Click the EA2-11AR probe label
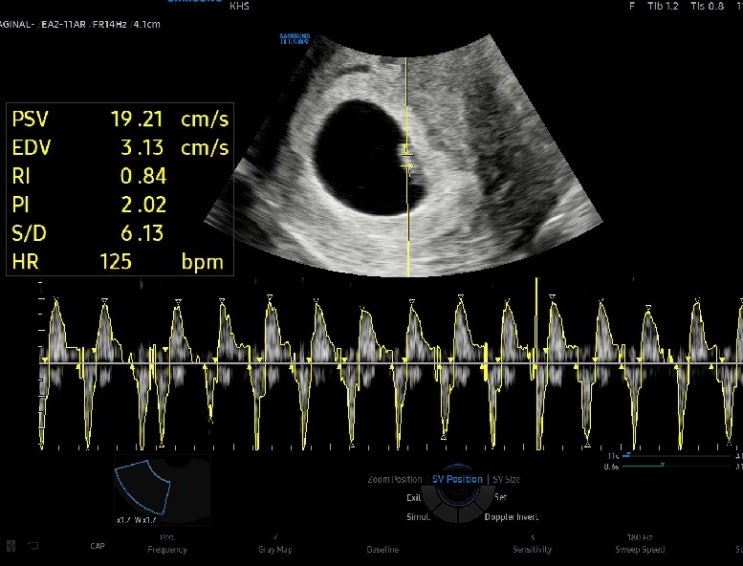This screenshot has height=566, width=743. point(63,24)
